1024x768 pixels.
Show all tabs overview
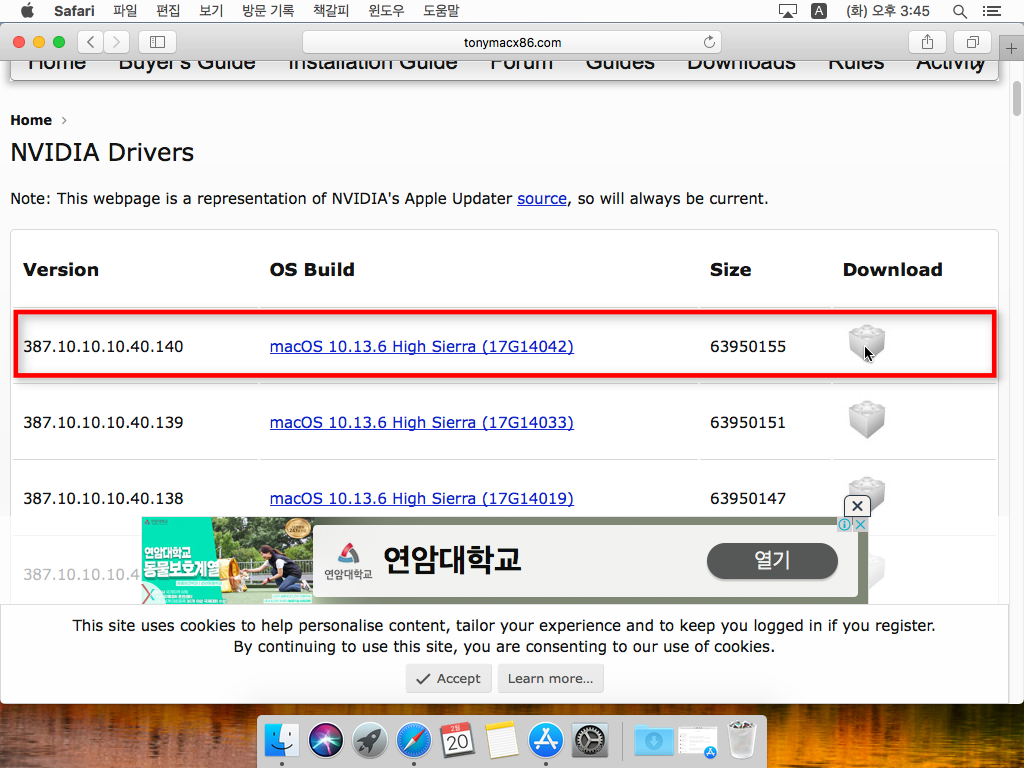click(x=972, y=42)
